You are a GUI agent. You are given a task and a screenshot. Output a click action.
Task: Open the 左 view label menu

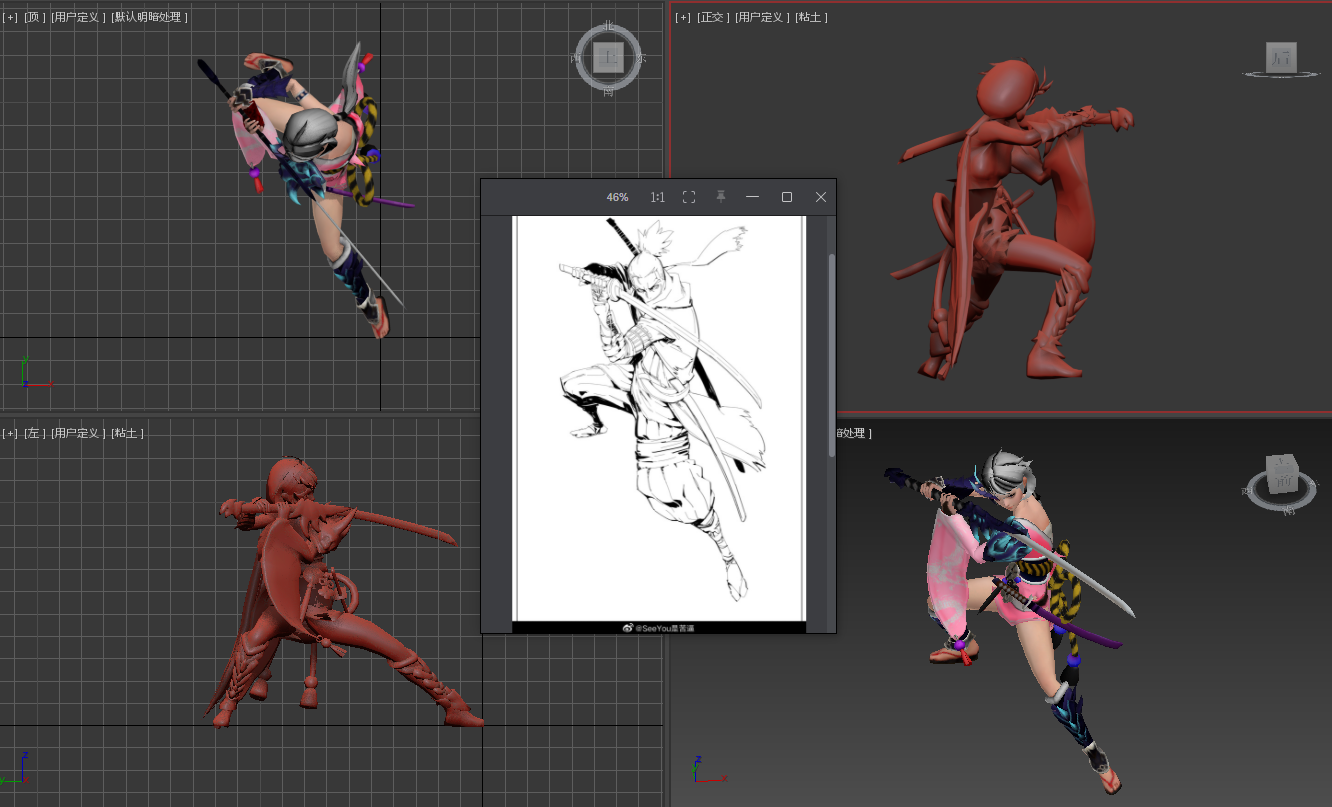point(35,433)
